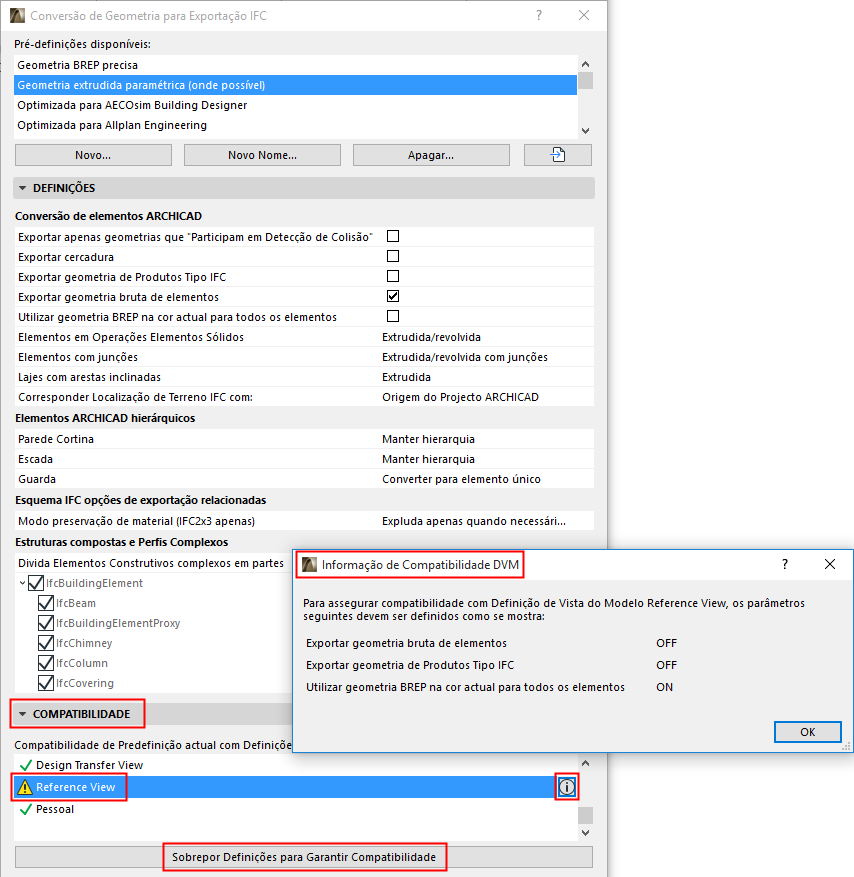Toggle the IfcBeam checkbox
This screenshot has height=877, width=854.
[46, 603]
